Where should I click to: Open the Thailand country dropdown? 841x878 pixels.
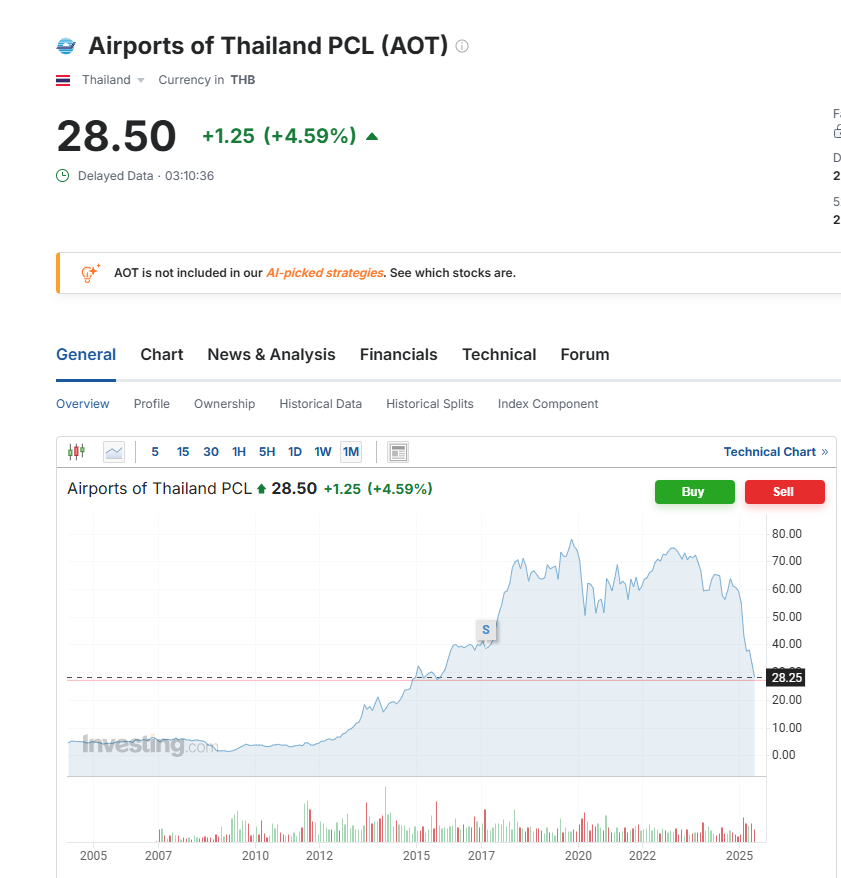click(x=140, y=80)
